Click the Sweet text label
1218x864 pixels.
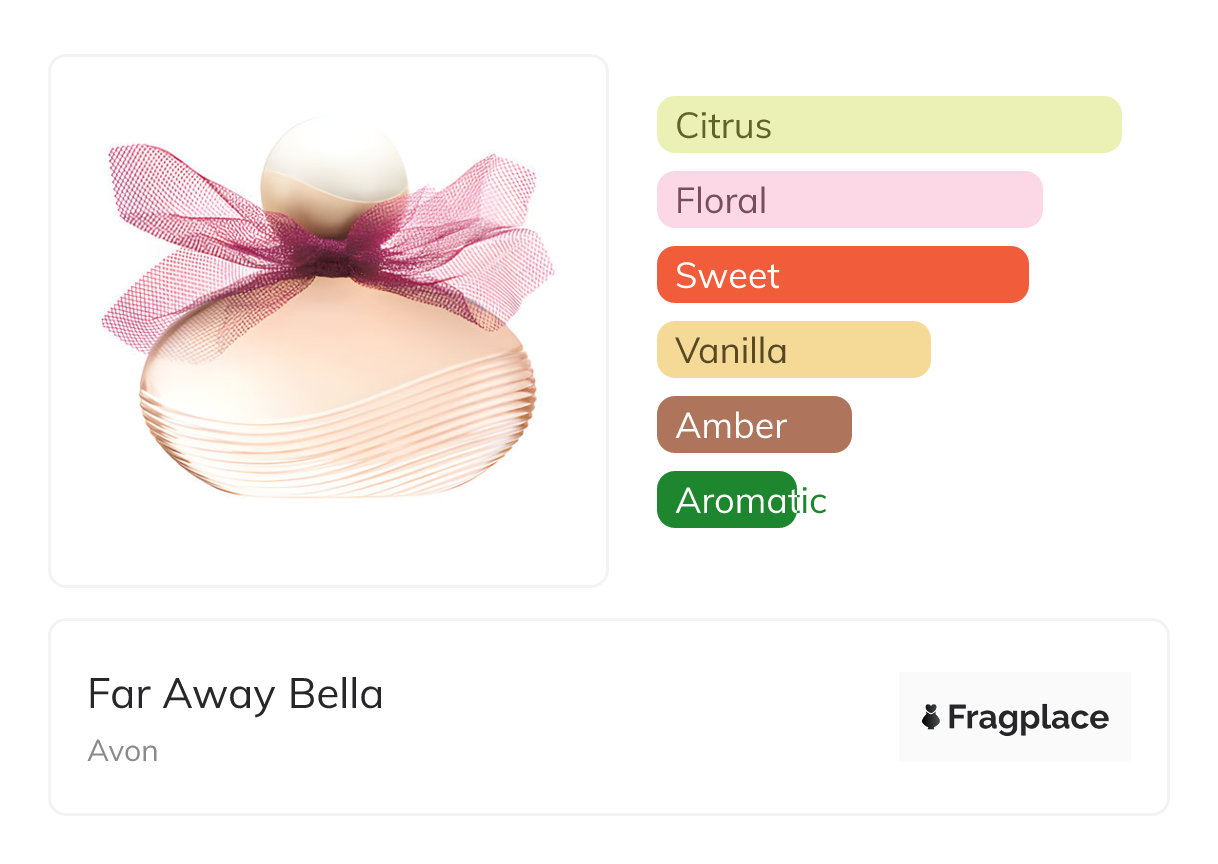(x=727, y=276)
